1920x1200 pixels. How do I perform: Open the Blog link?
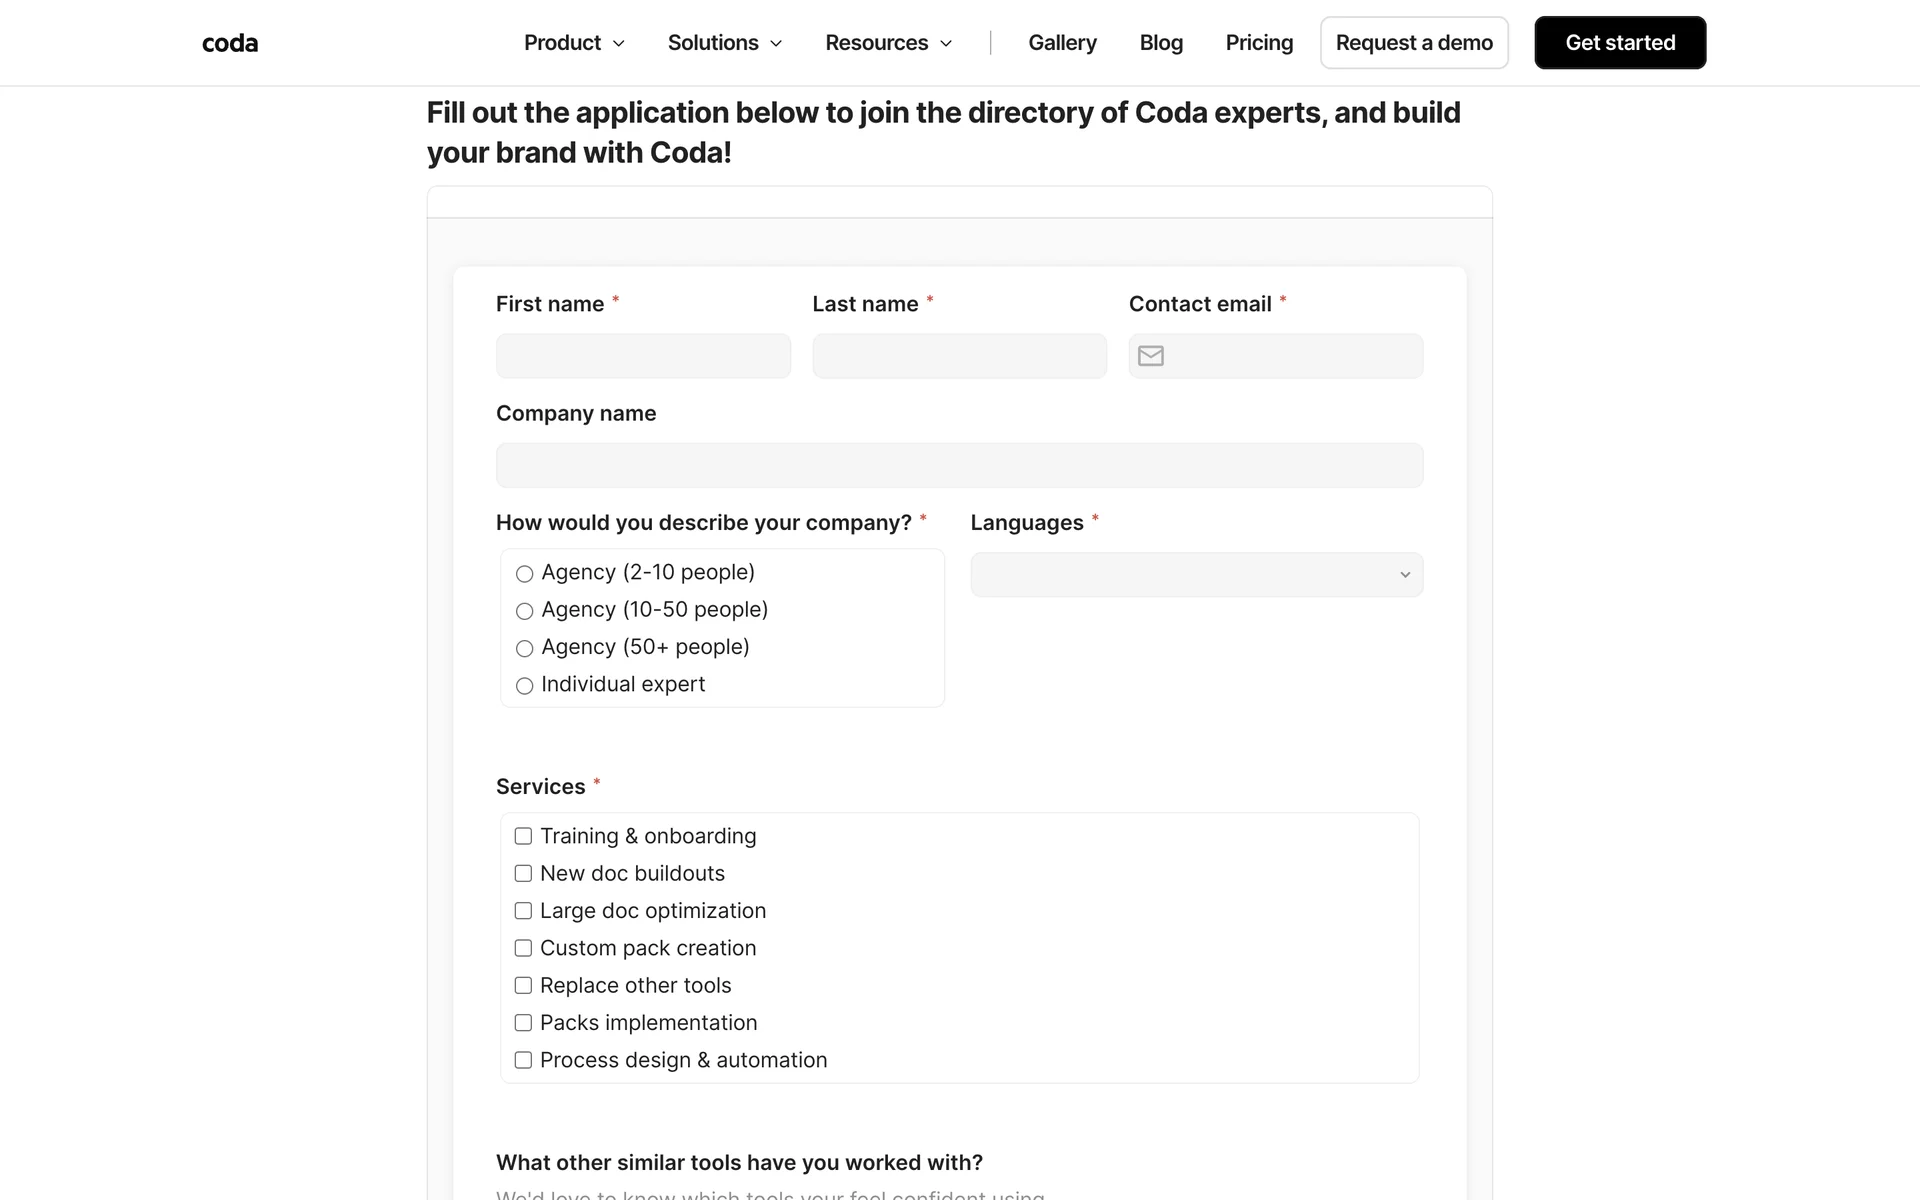[x=1161, y=43]
